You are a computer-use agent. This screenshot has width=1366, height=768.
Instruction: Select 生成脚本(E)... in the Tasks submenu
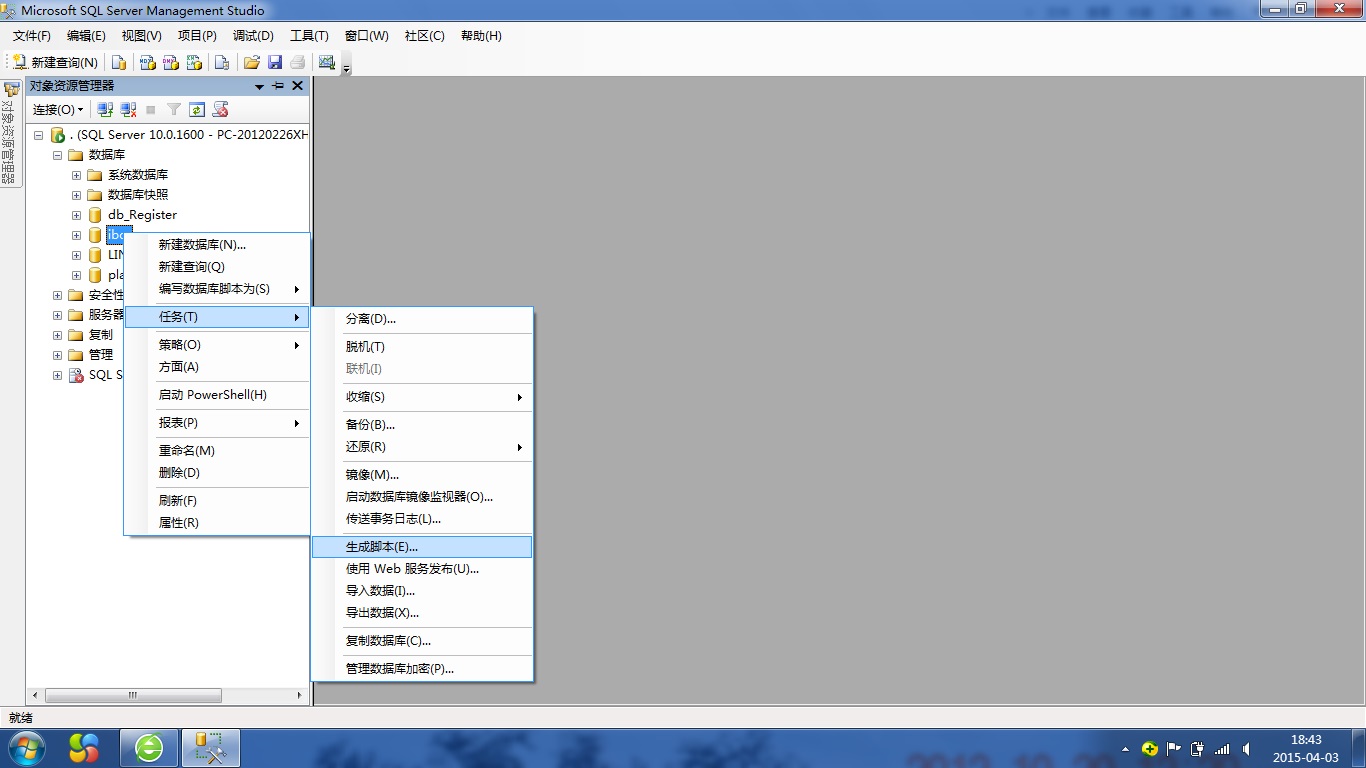422,547
